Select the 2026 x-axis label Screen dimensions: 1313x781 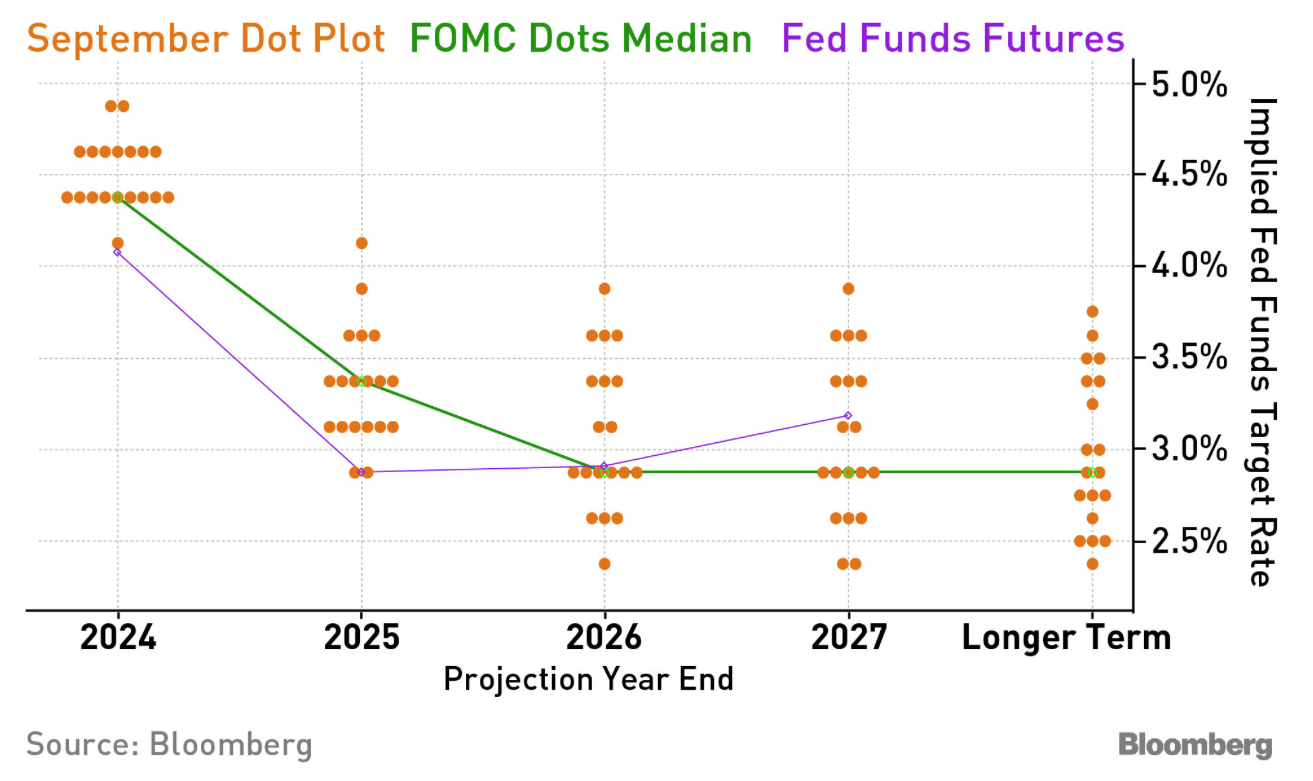(604, 637)
